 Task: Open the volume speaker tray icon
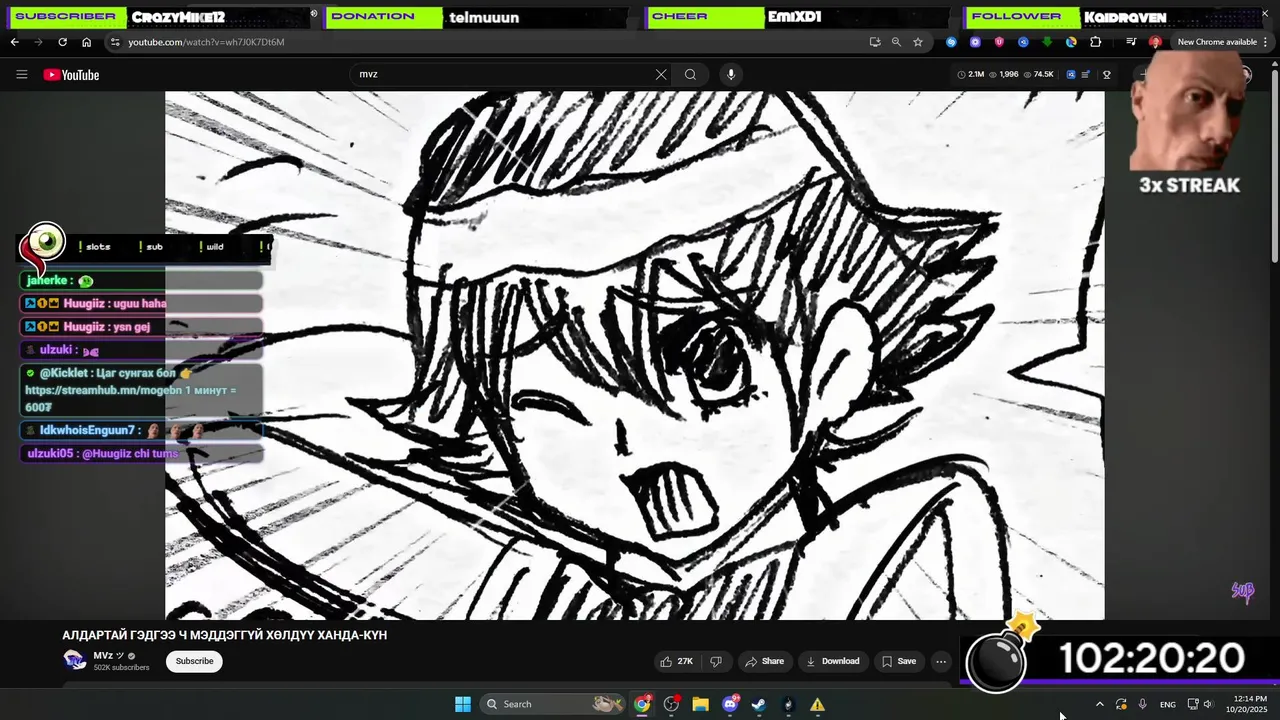(x=1208, y=704)
